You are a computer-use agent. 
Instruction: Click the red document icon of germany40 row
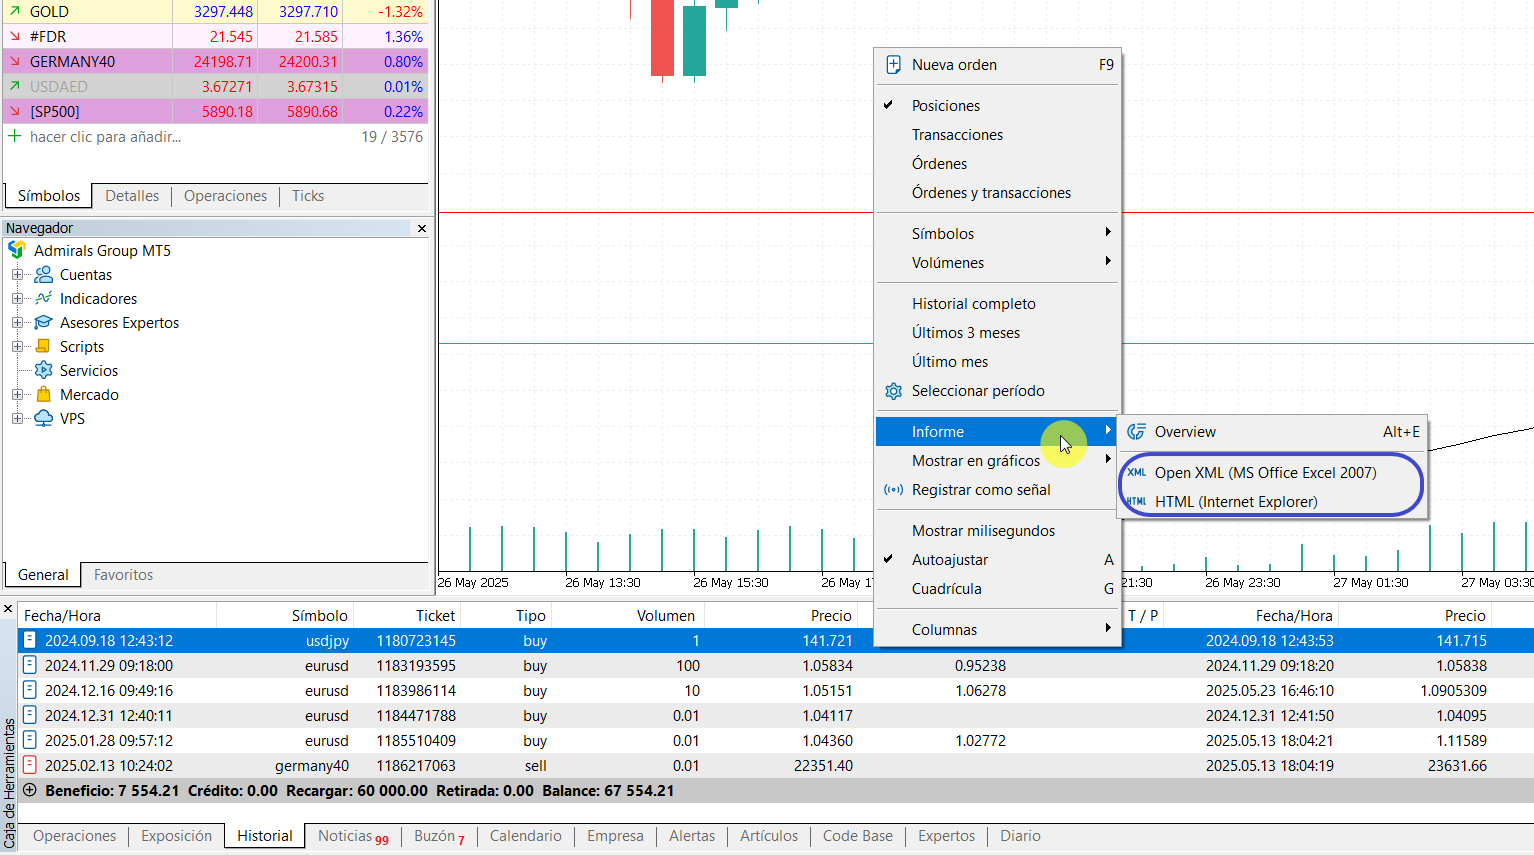[x=30, y=765]
